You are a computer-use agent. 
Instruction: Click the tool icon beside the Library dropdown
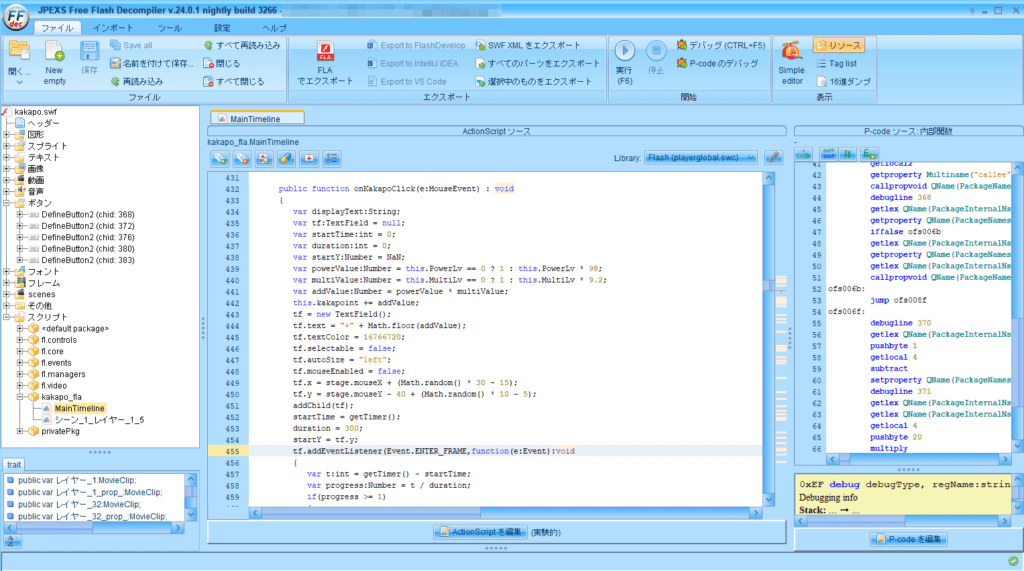coord(773,158)
